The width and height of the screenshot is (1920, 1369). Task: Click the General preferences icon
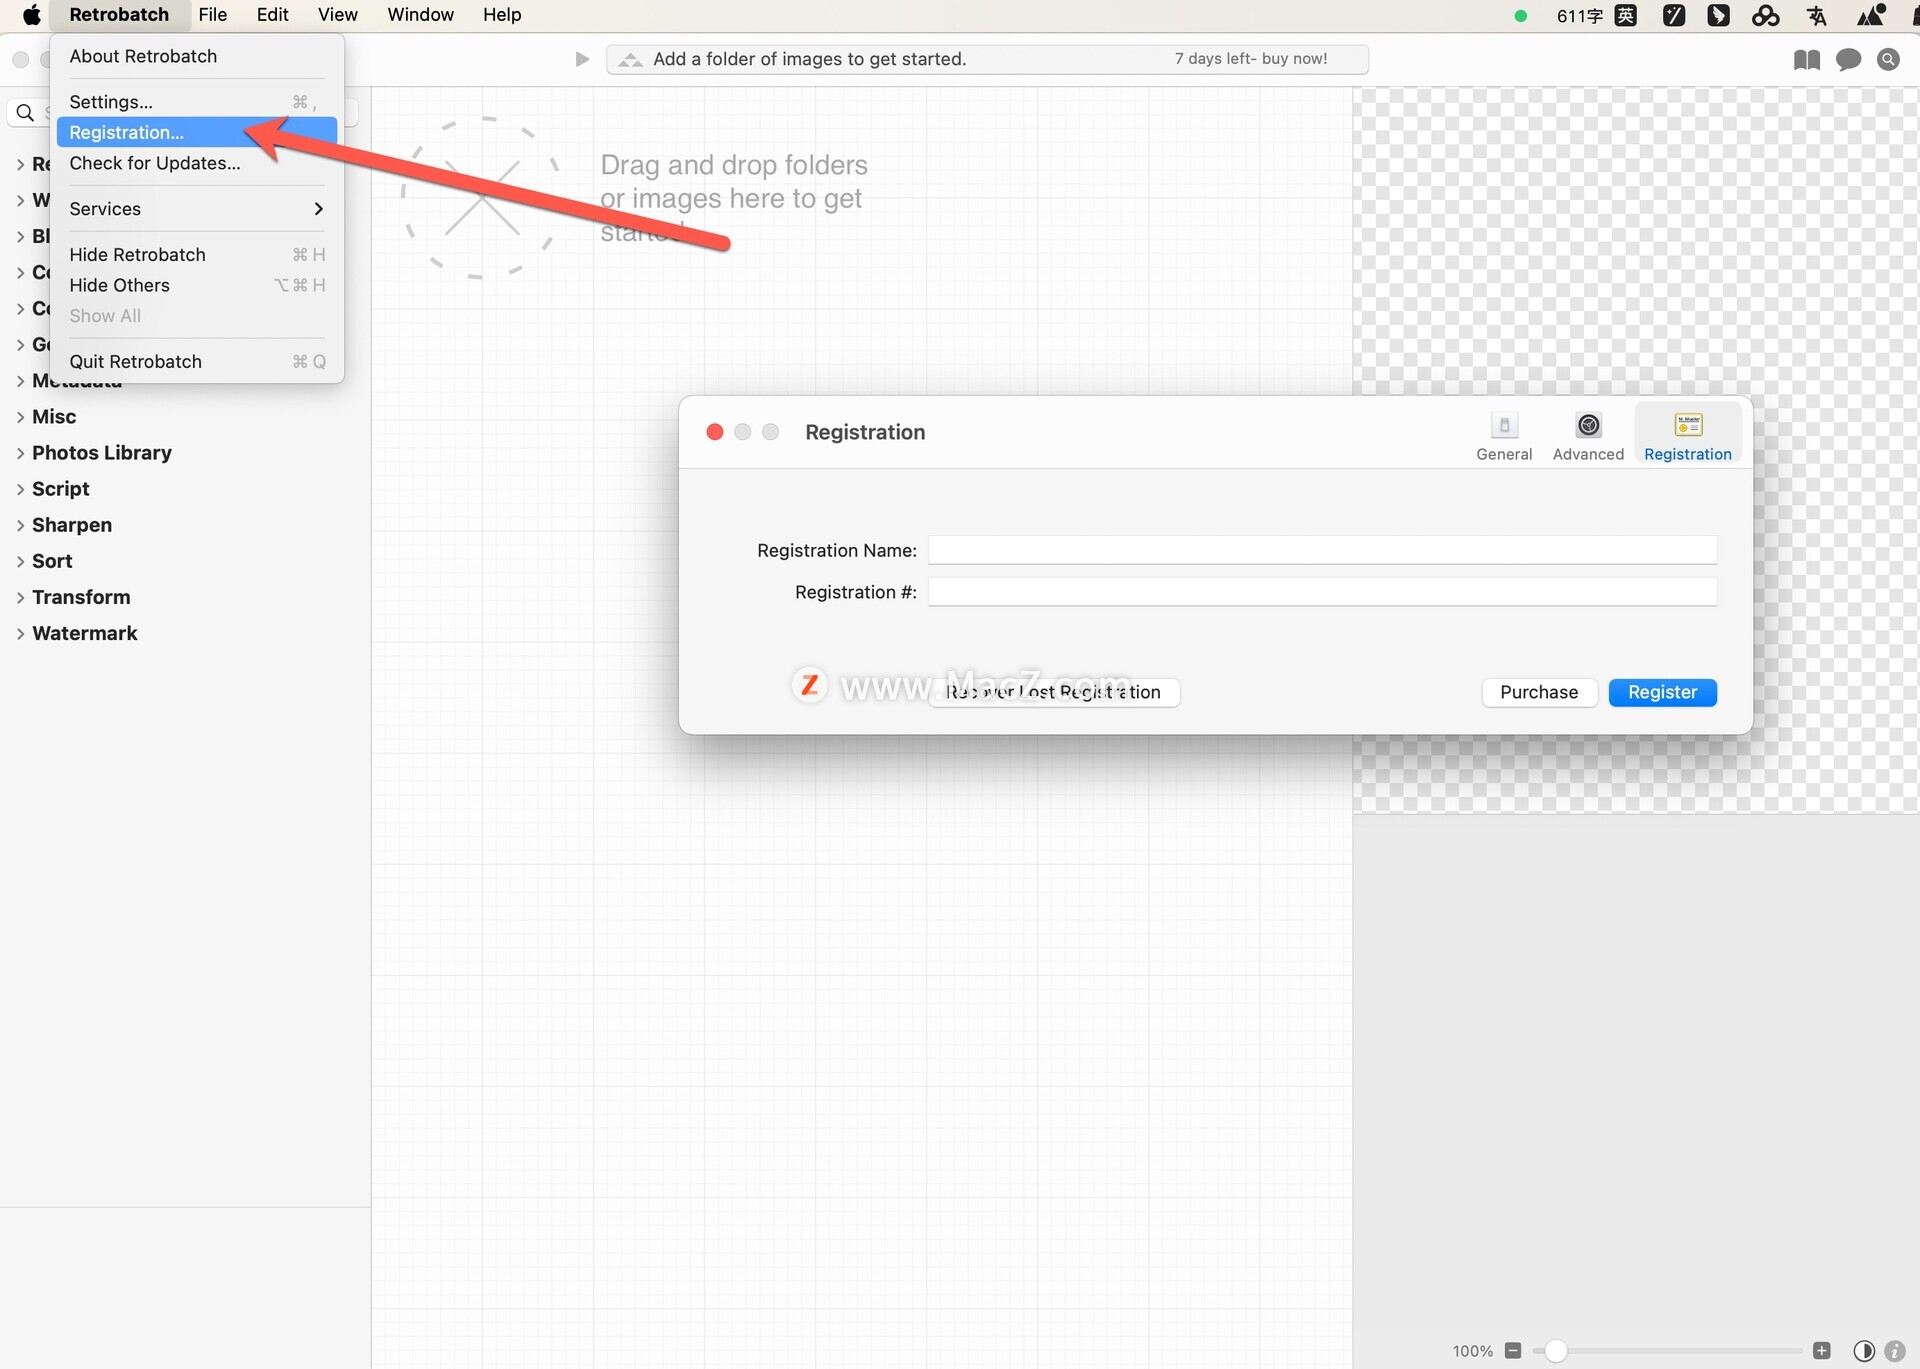pos(1504,436)
